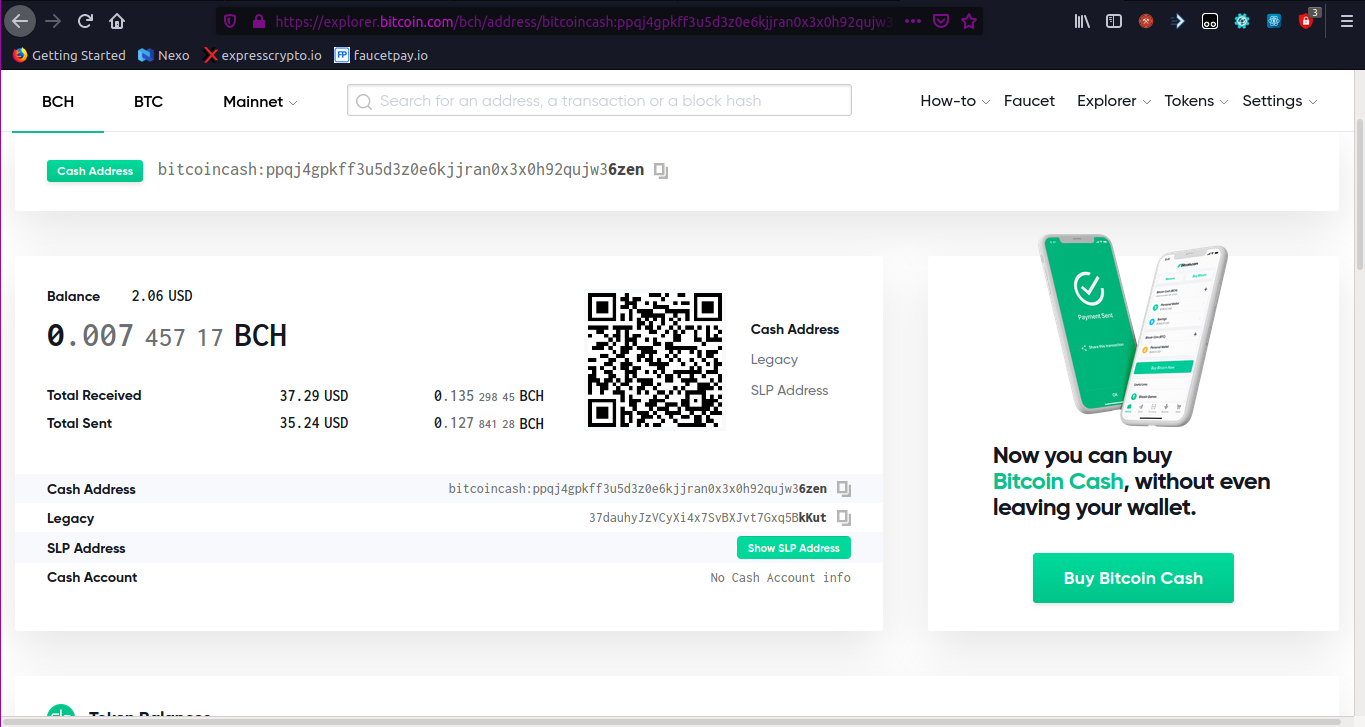
Task: Click the "SLP Address" table row label
Action: click(86, 548)
